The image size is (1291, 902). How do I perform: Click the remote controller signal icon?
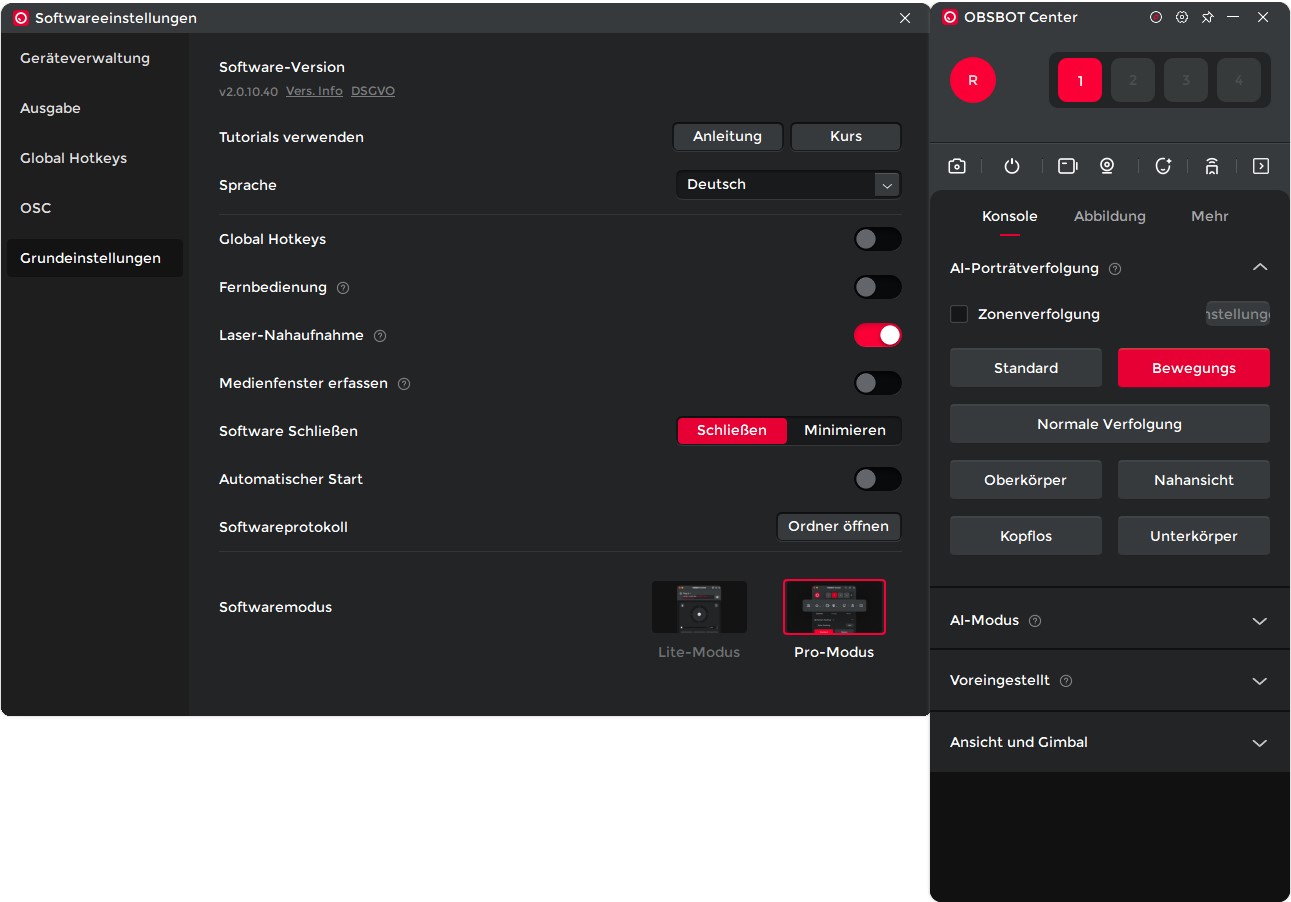coord(1212,166)
